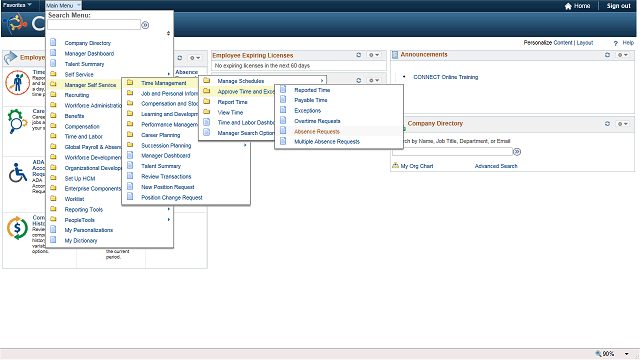Screen dimensions: 640x360
Task: Open Employee Expiring Licenses settings dropdown
Action: point(374,55)
